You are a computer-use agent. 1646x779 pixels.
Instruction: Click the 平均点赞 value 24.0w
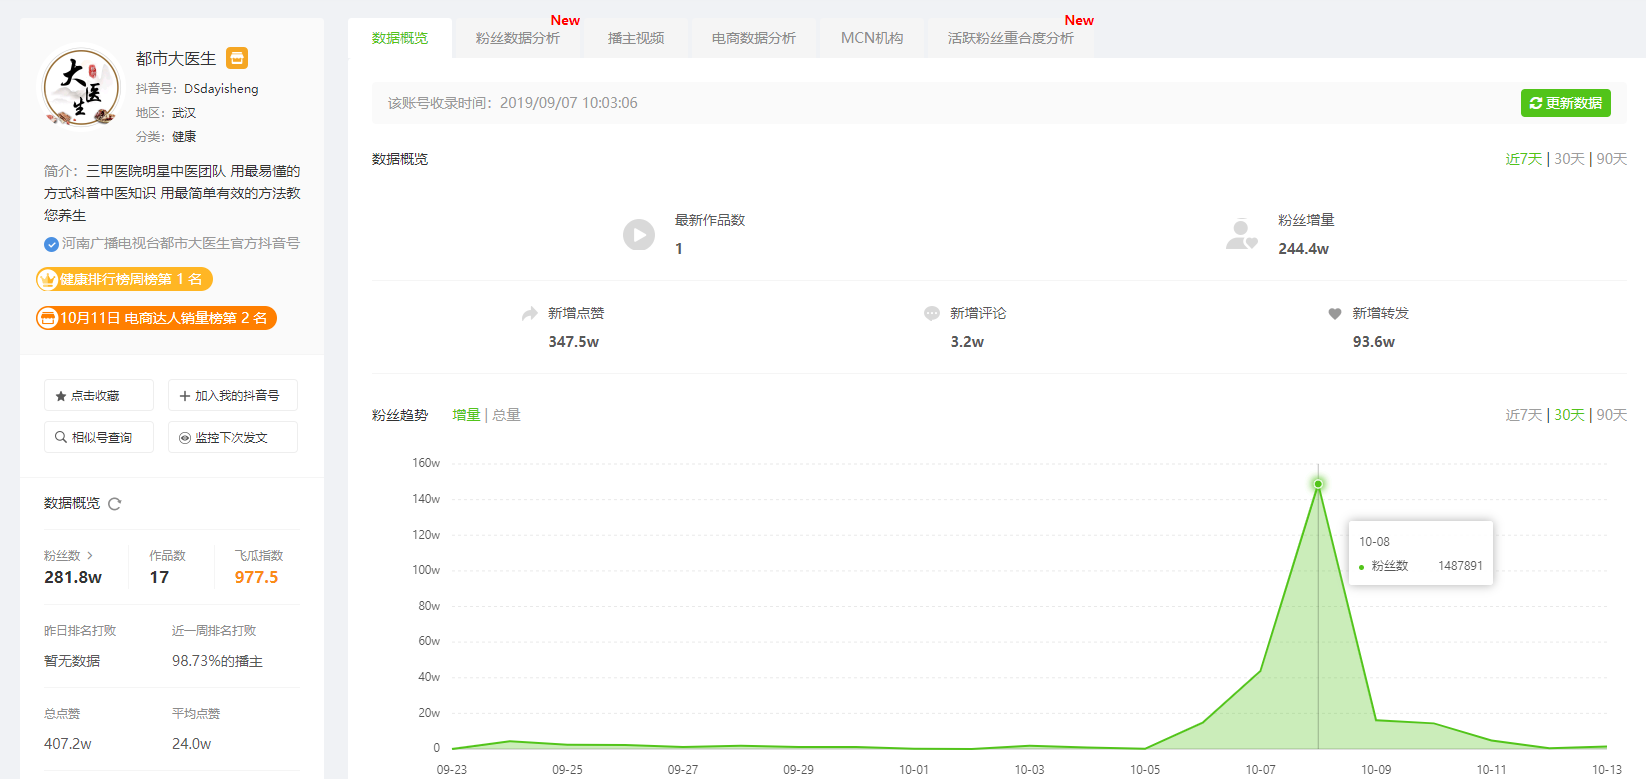[192, 744]
